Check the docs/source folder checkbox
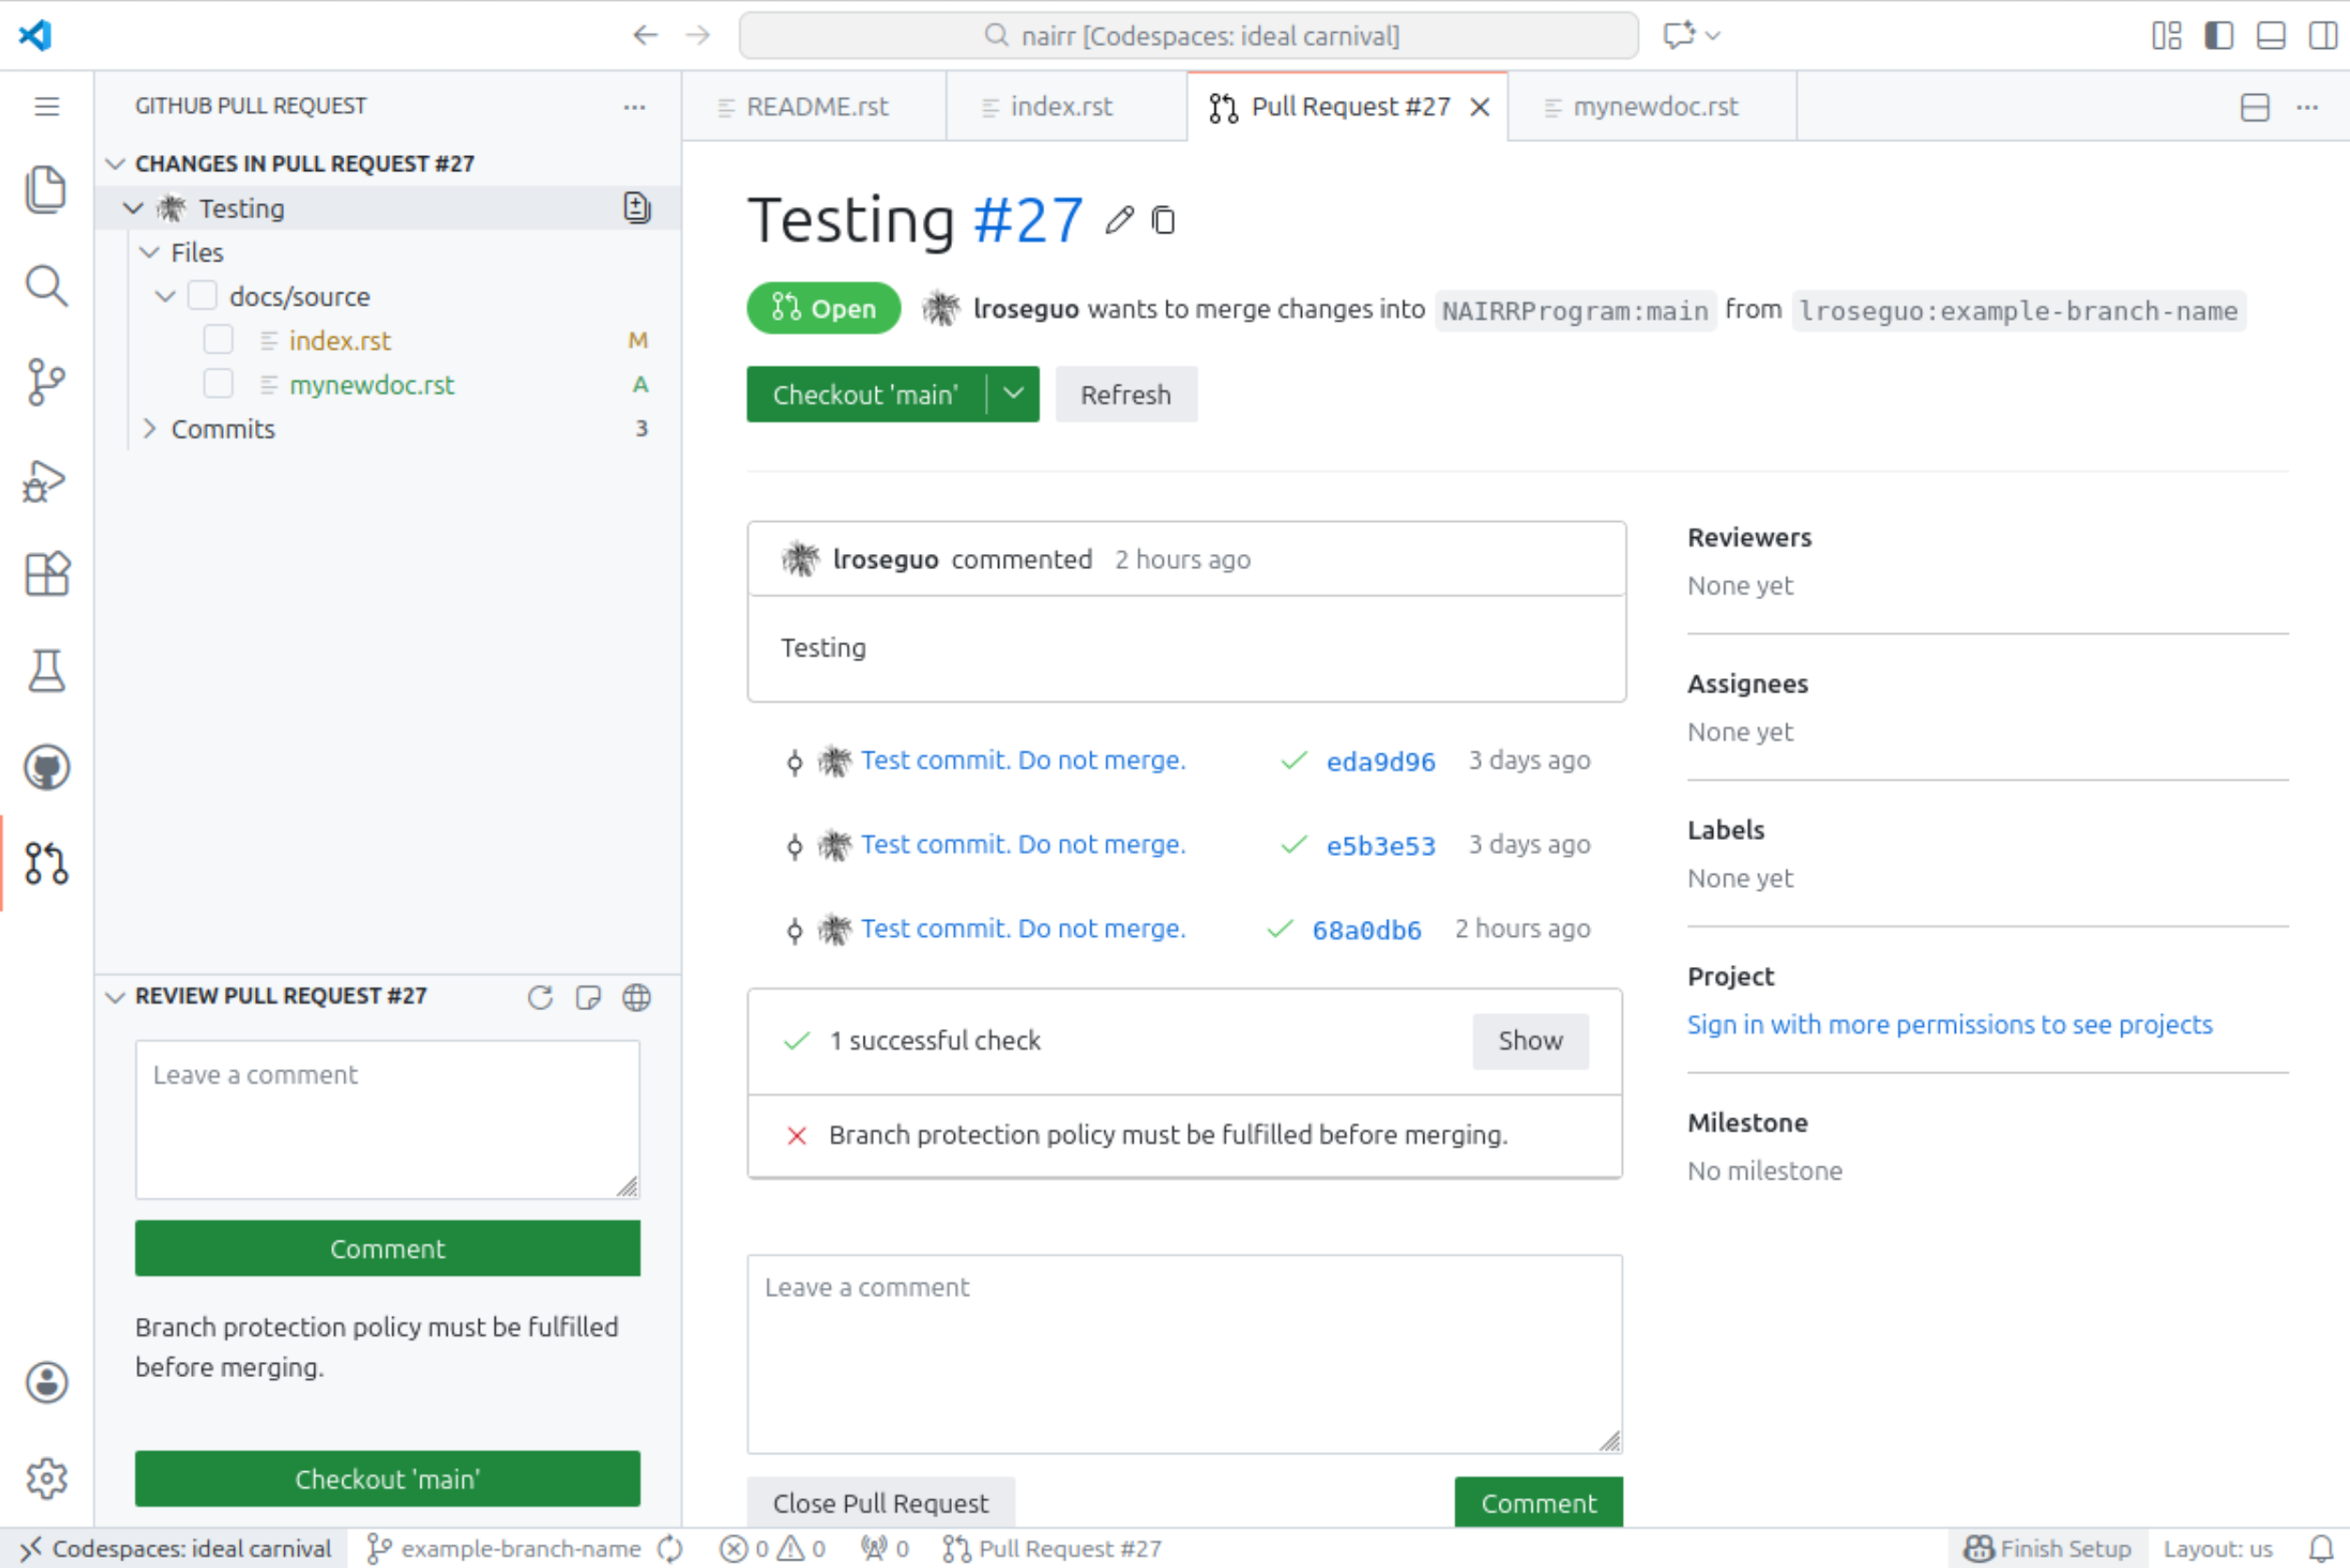The image size is (2350, 1568). click(x=202, y=296)
